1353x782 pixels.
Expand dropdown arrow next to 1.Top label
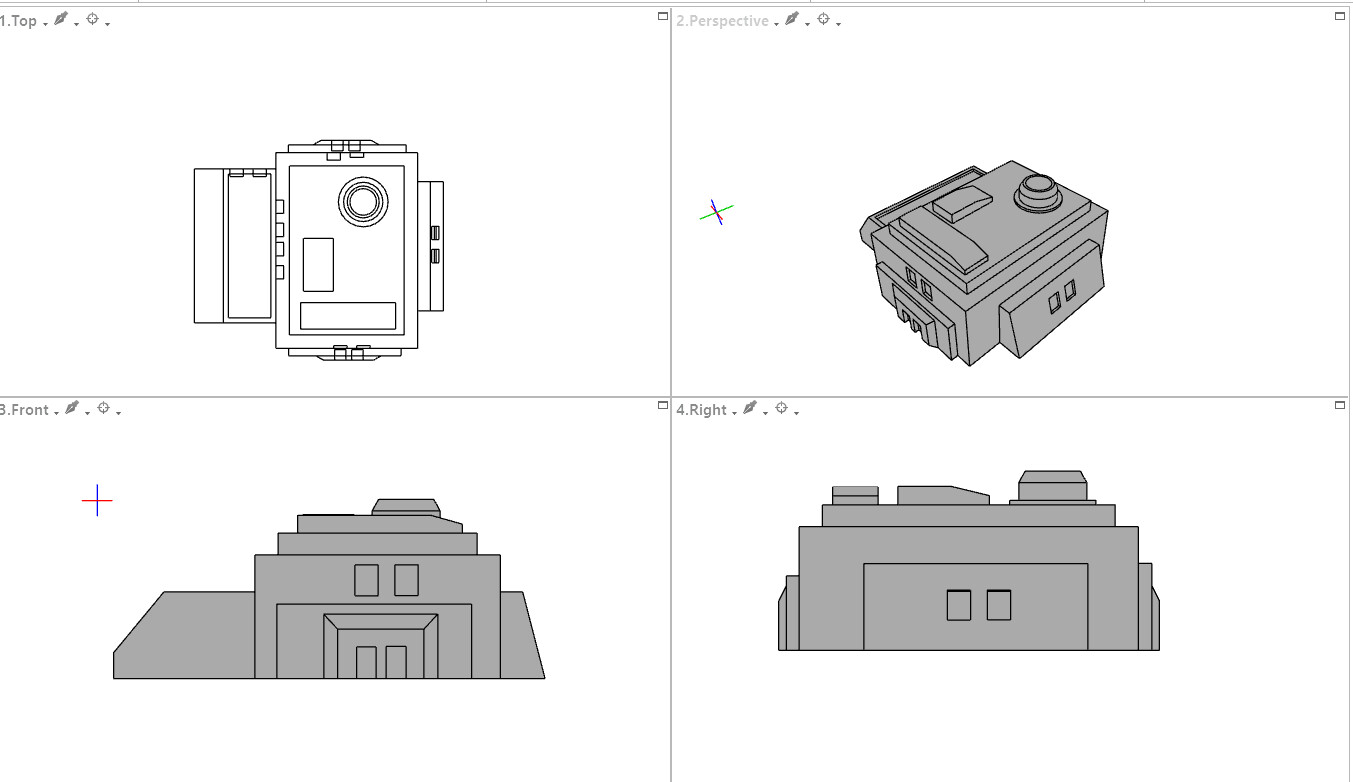[x=45, y=24]
